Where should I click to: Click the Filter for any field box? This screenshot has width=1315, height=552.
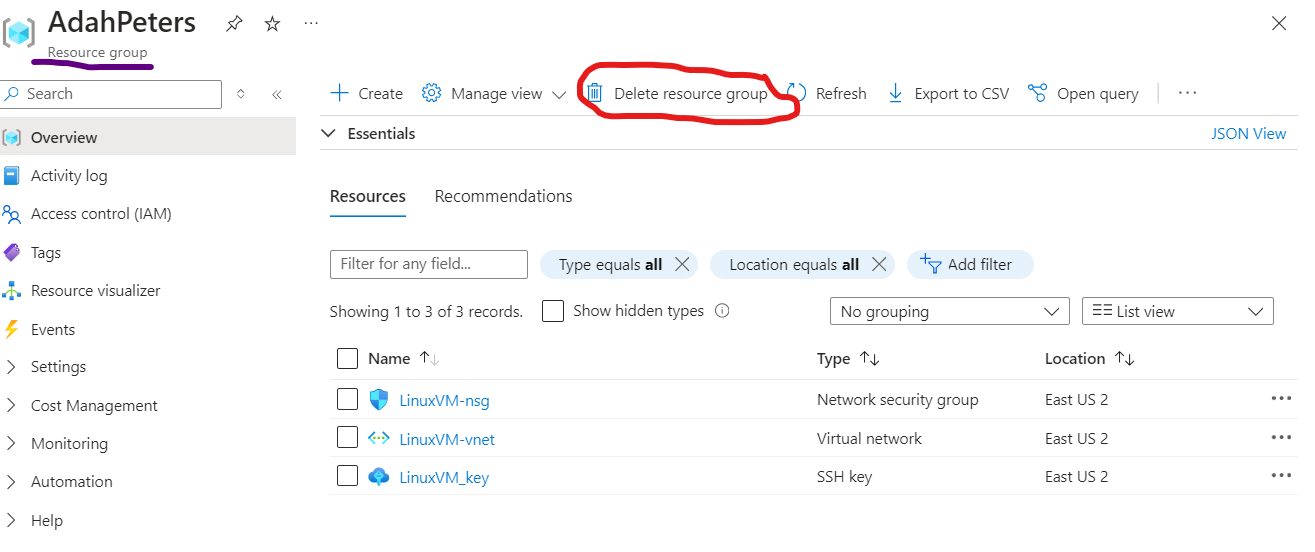point(428,264)
